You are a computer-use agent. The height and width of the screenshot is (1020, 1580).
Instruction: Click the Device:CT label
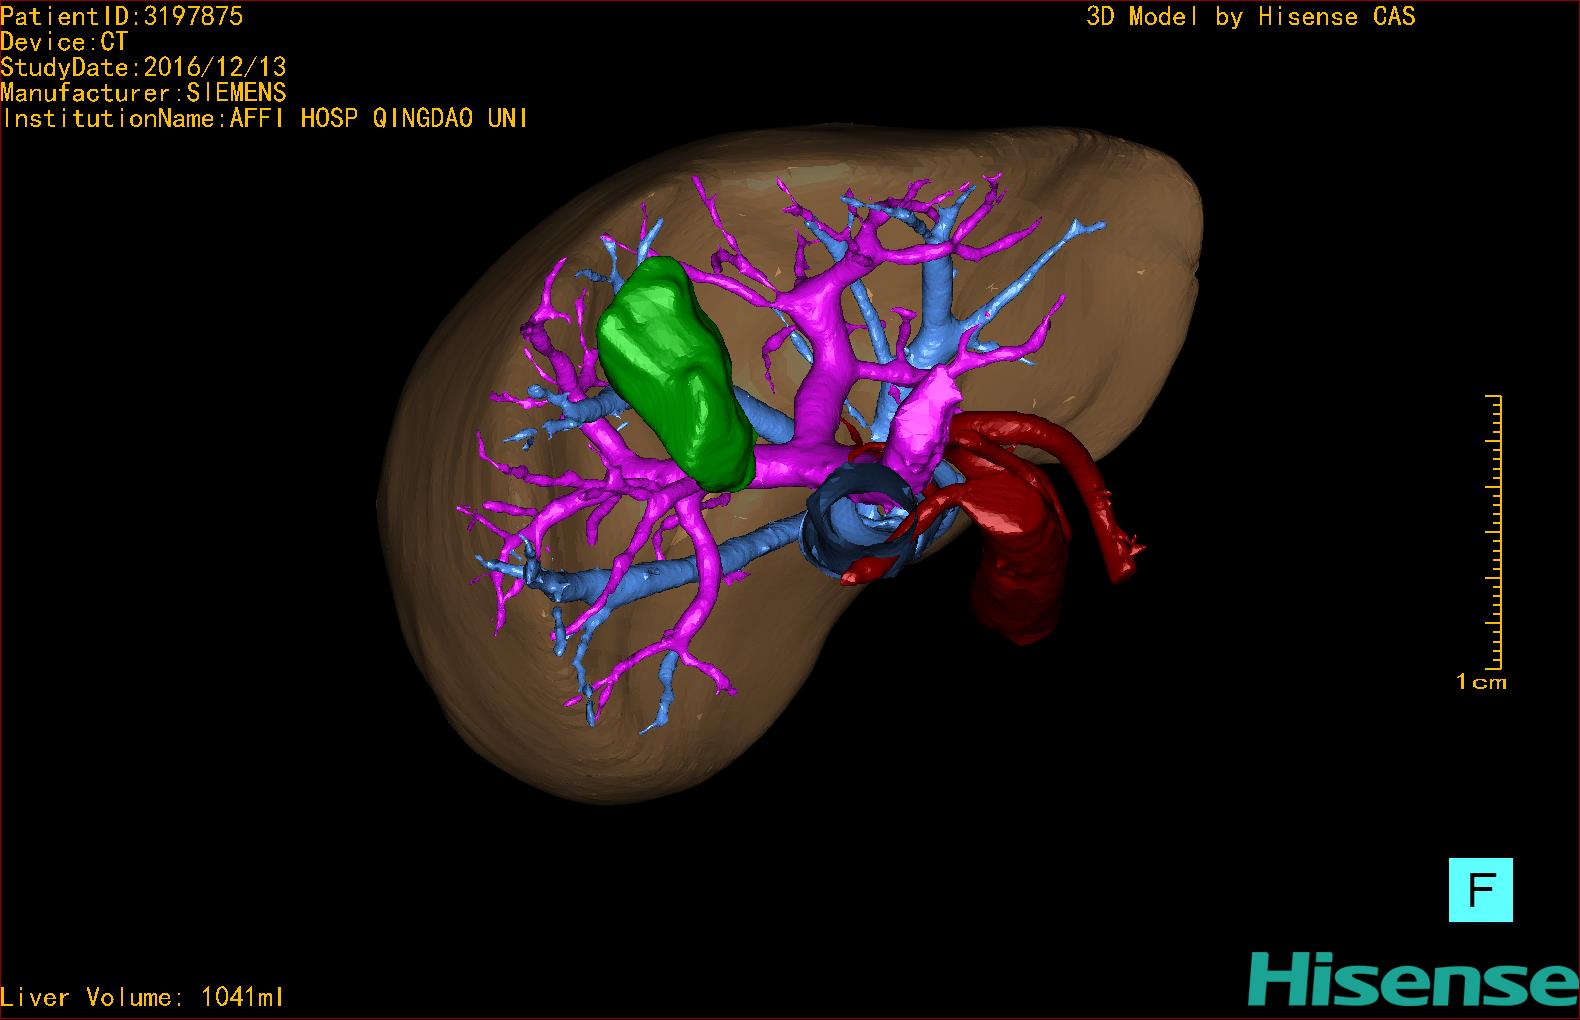[x=64, y=42]
